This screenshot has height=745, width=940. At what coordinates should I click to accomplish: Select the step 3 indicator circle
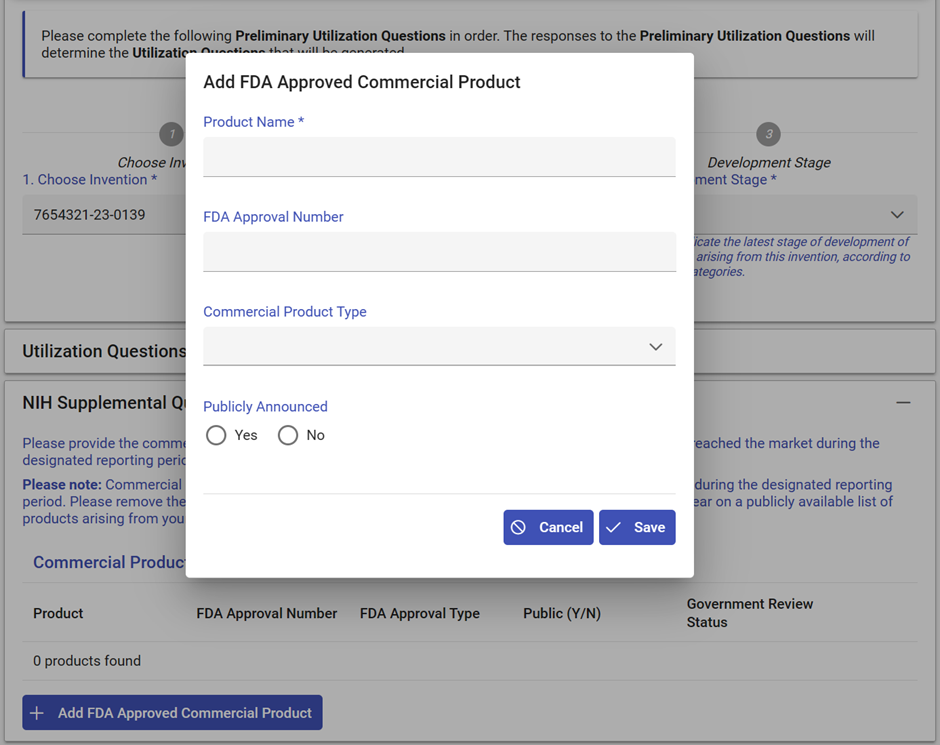click(768, 133)
